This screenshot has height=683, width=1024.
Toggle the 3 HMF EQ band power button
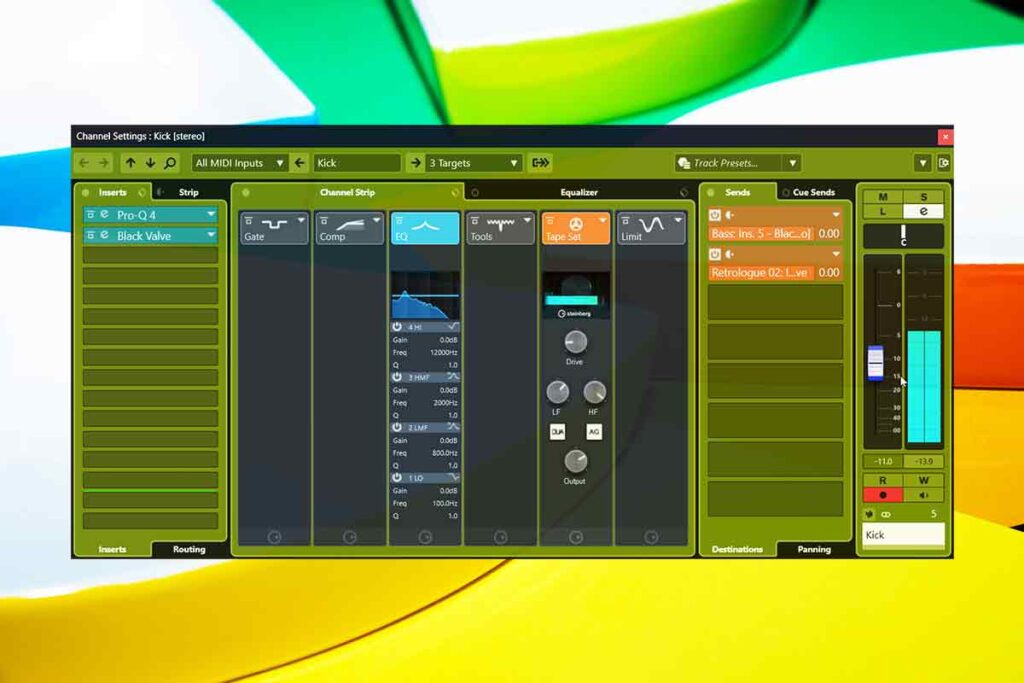point(397,377)
